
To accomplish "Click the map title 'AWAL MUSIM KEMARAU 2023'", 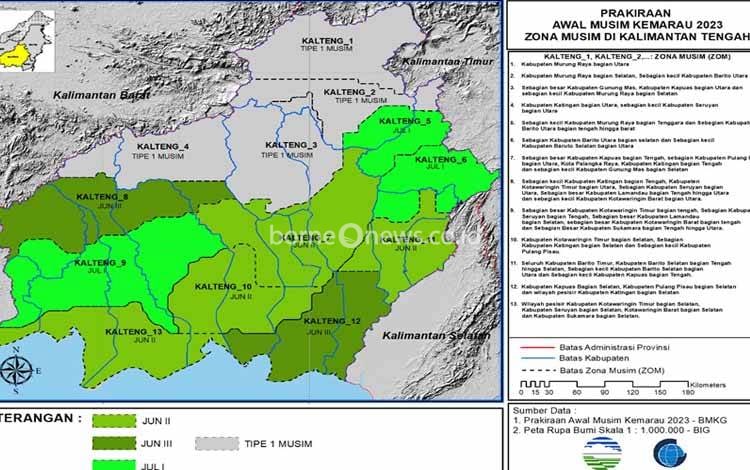I will [x=637, y=25].
